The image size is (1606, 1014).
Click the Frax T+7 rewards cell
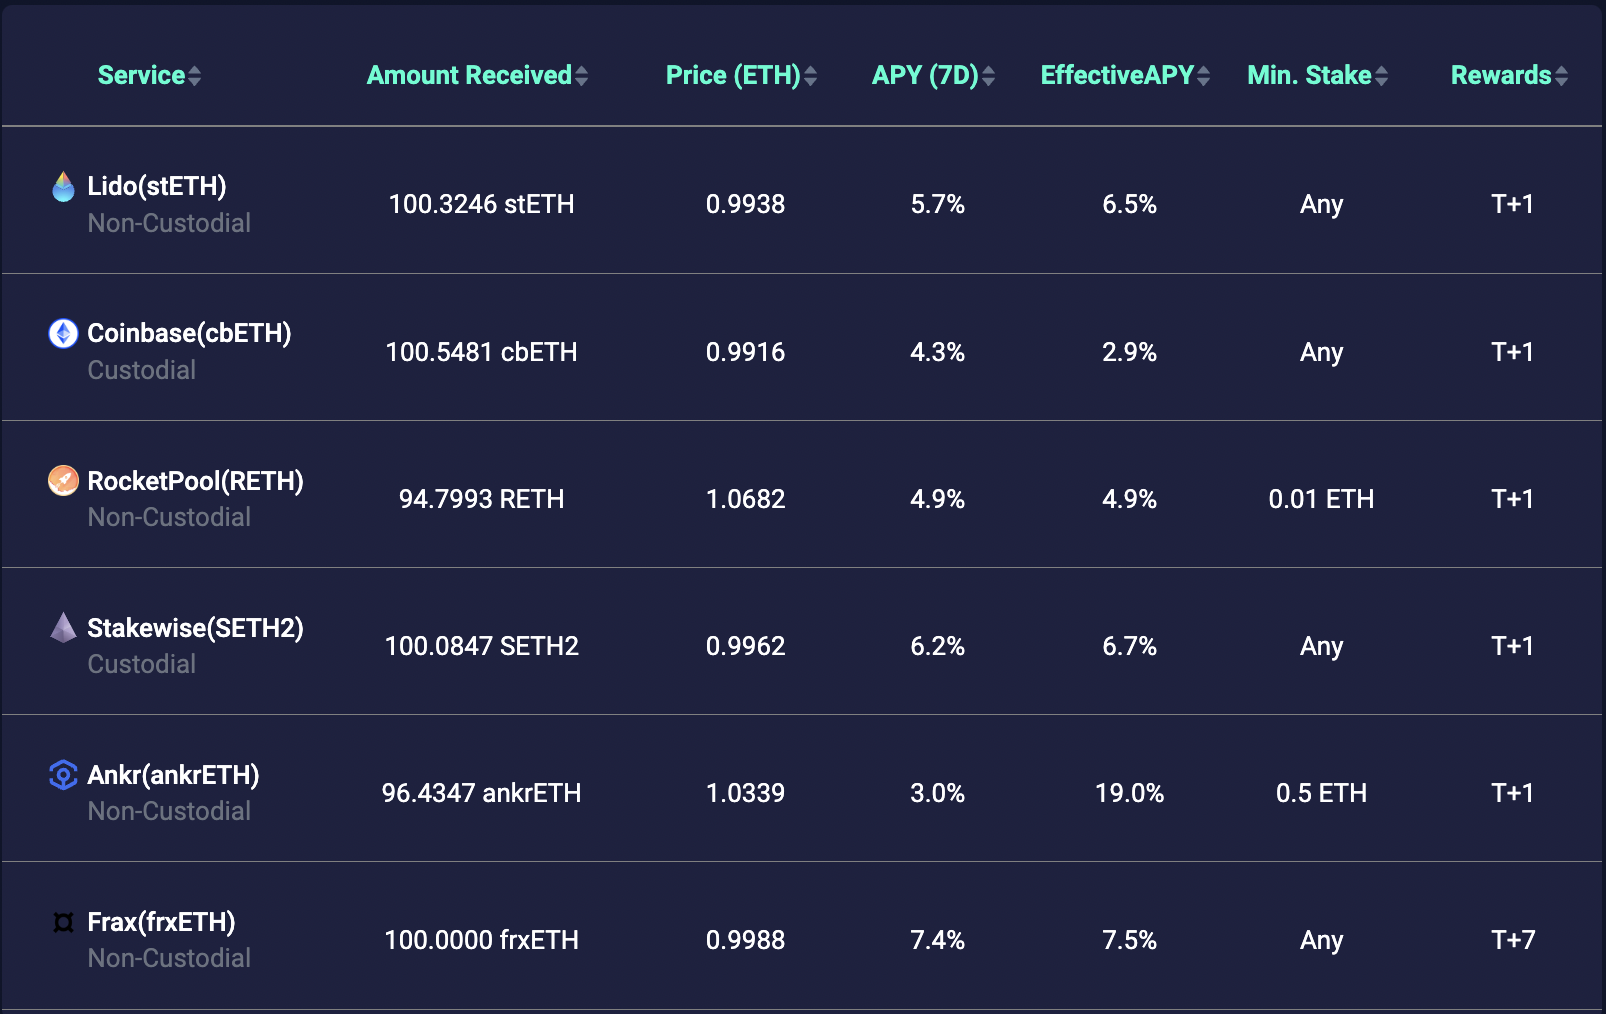click(1512, 940)
